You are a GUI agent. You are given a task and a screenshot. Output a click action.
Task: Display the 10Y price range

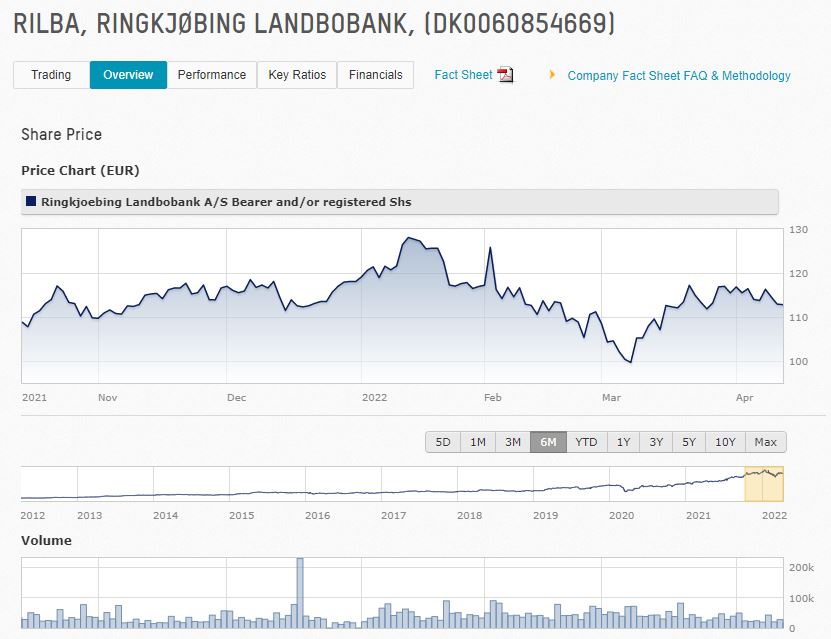point(725,442)
